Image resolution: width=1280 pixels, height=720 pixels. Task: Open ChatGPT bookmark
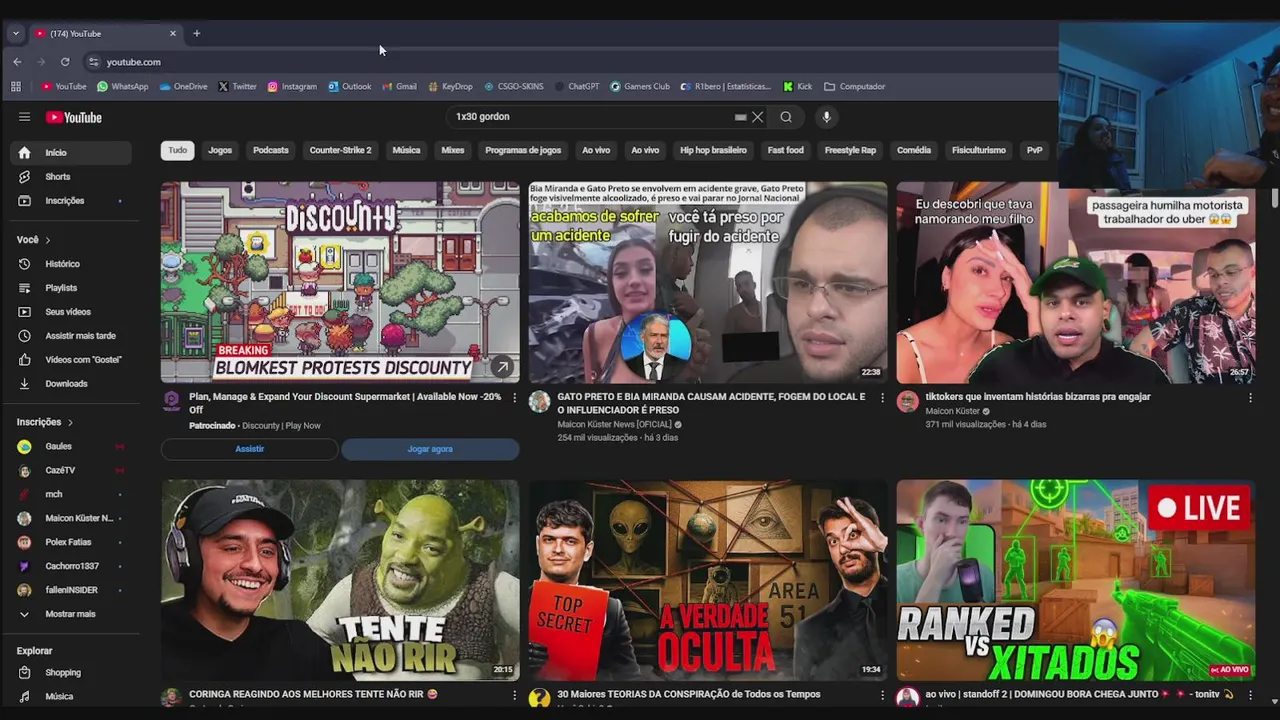577,87
